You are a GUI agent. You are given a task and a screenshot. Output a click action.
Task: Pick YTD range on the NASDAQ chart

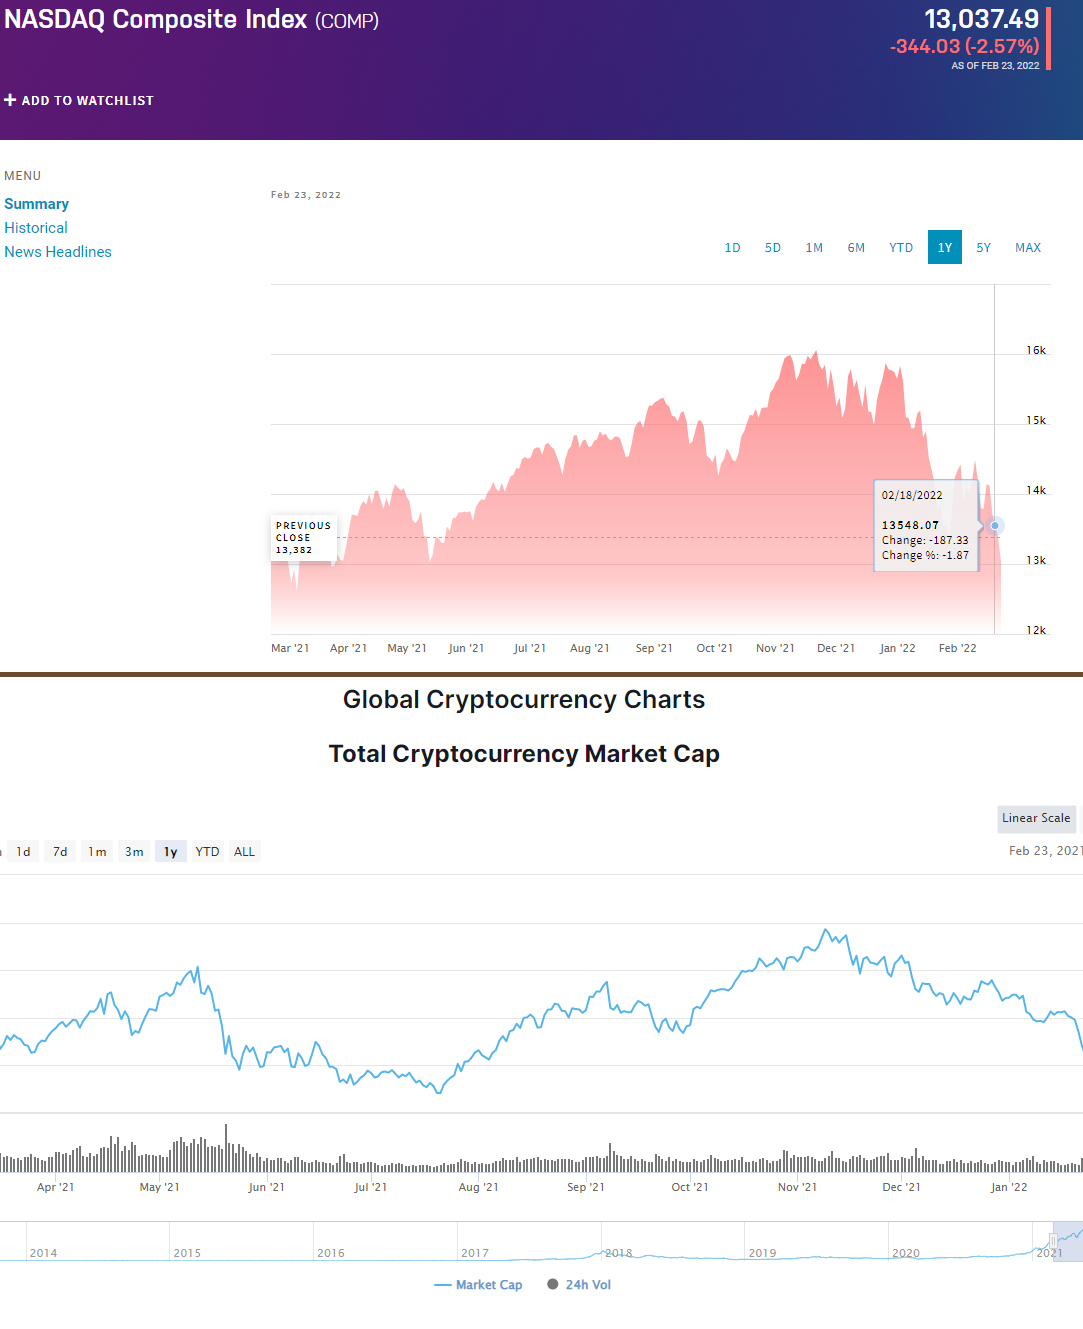pyautogui.click(x=901, y=248)
